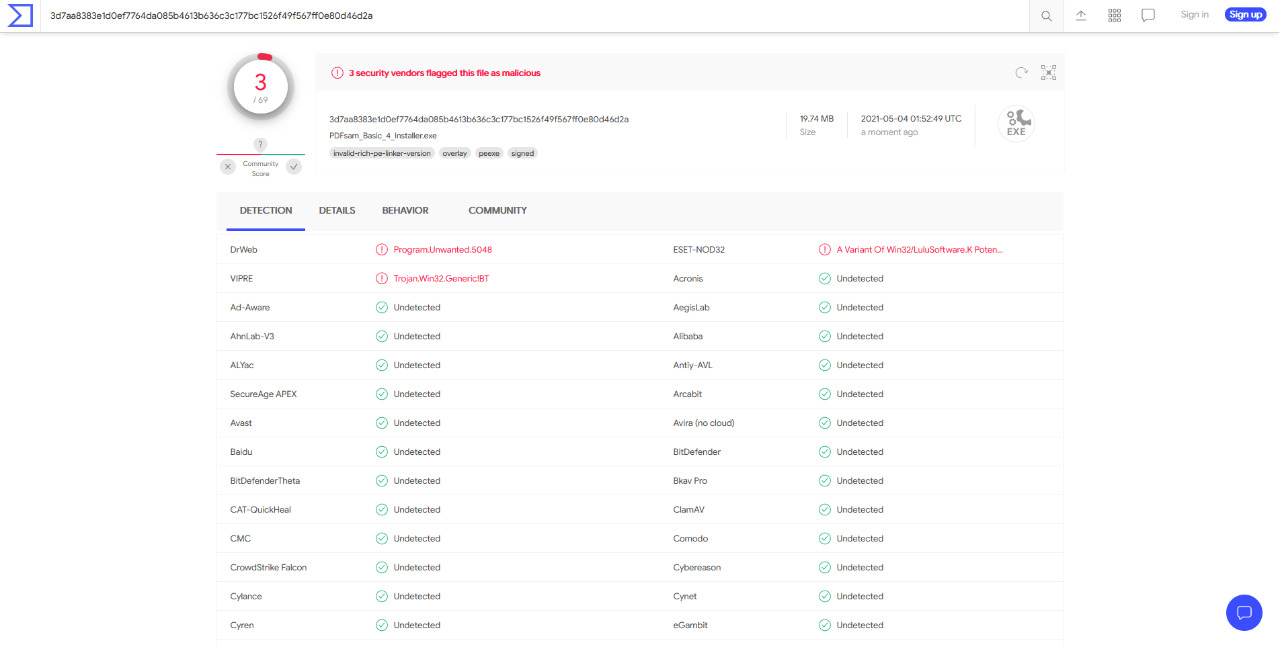Open the Behavior tab
1280x647 pixels.
[405, 211]
